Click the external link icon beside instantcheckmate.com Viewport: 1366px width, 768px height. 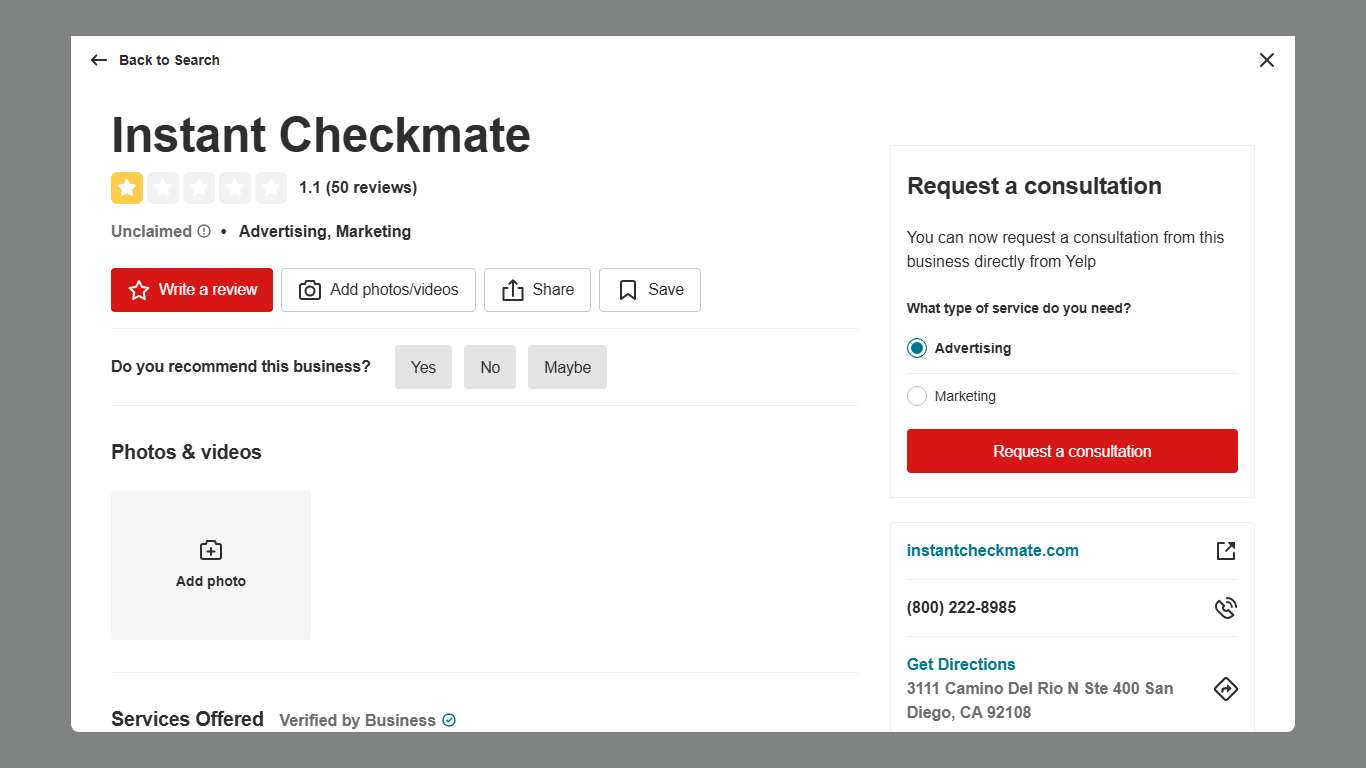coord(1226,550)
